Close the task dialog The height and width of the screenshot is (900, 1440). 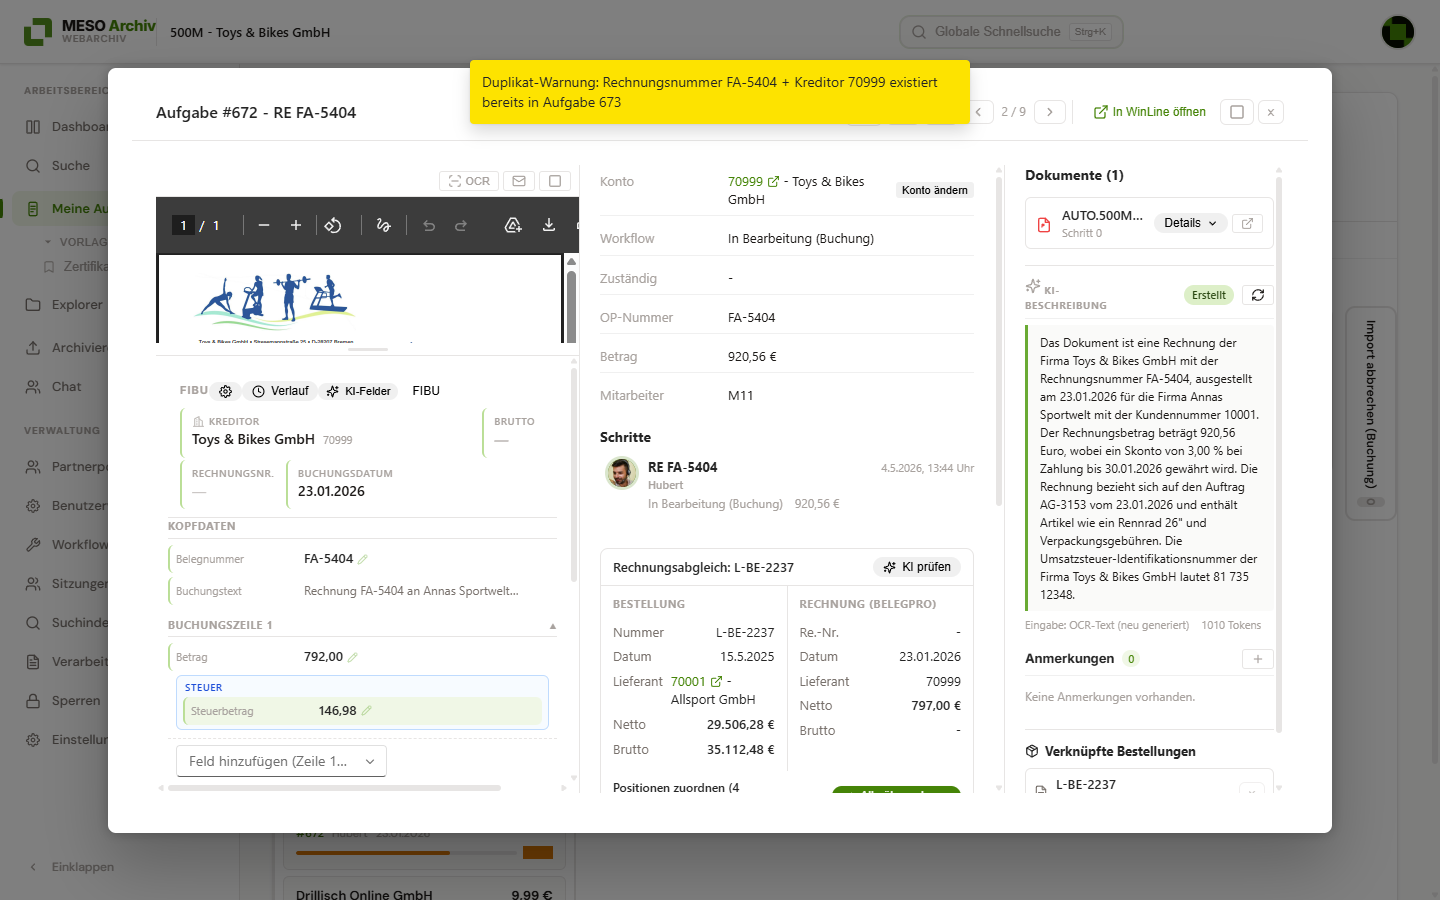[1271, 112]
